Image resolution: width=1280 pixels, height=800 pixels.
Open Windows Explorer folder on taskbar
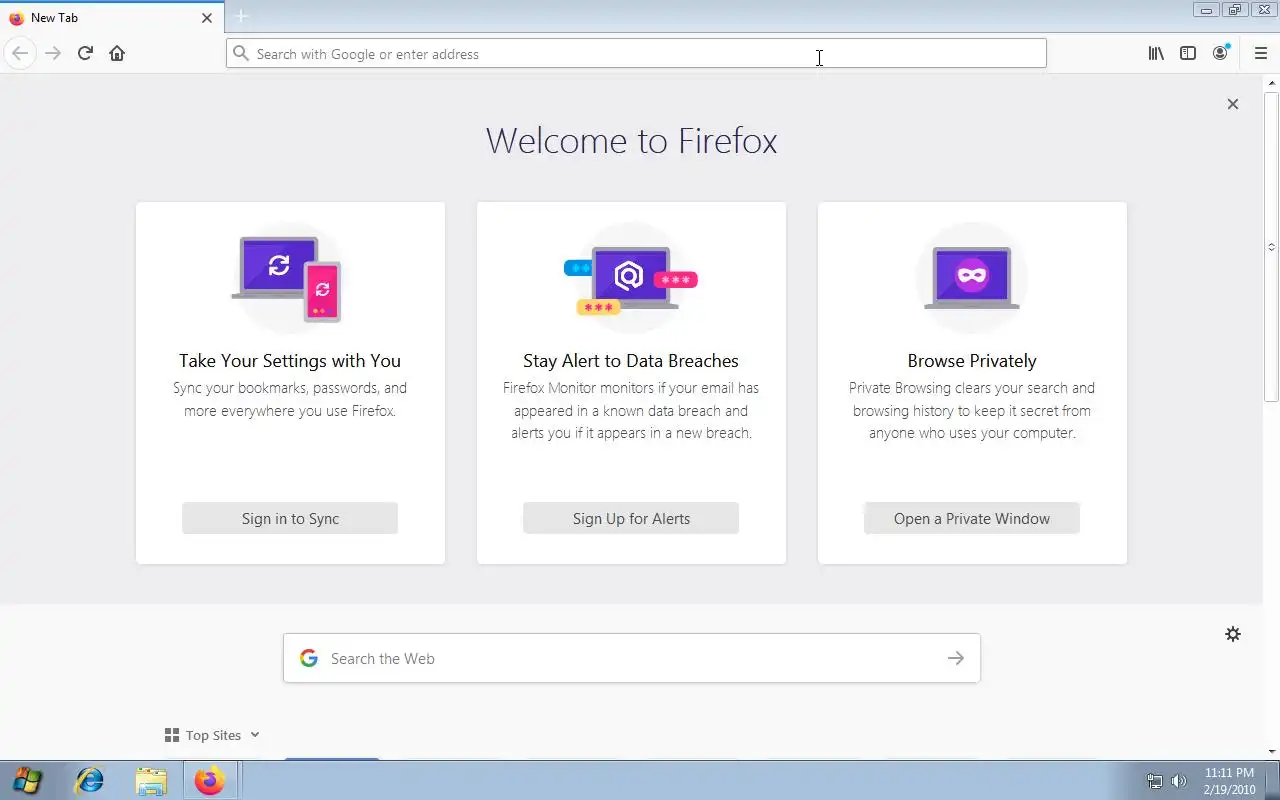151,780
